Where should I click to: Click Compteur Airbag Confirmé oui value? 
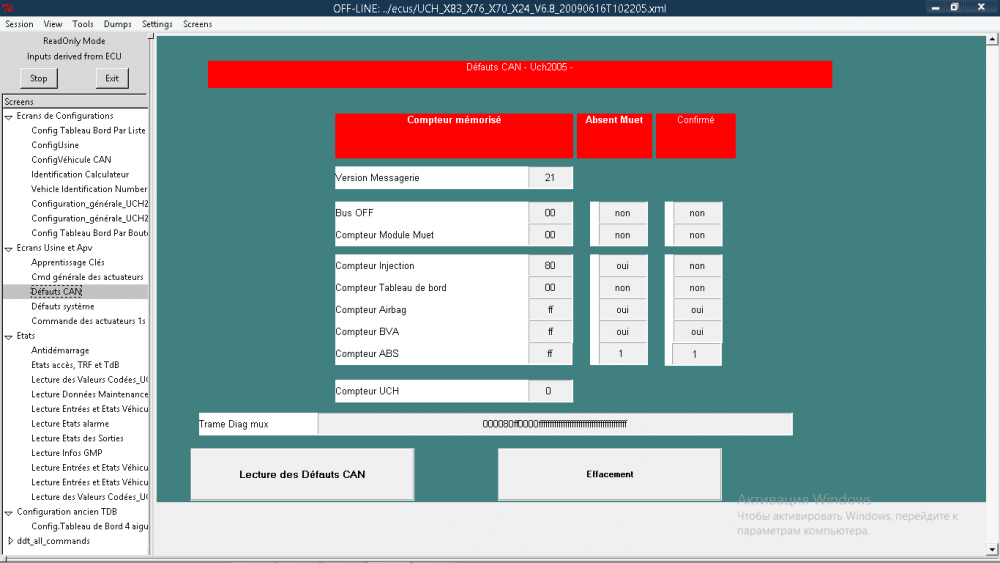coord(697,310)
